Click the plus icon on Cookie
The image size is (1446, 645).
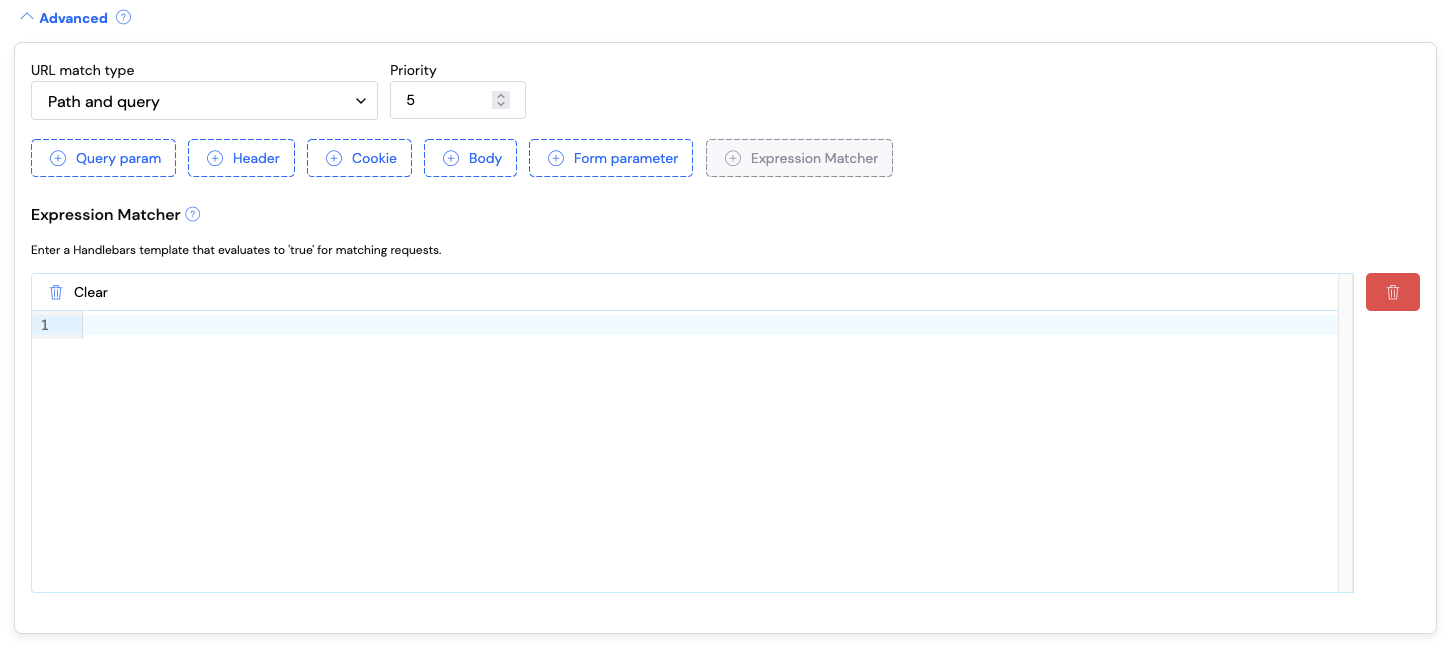coord(334,157)
